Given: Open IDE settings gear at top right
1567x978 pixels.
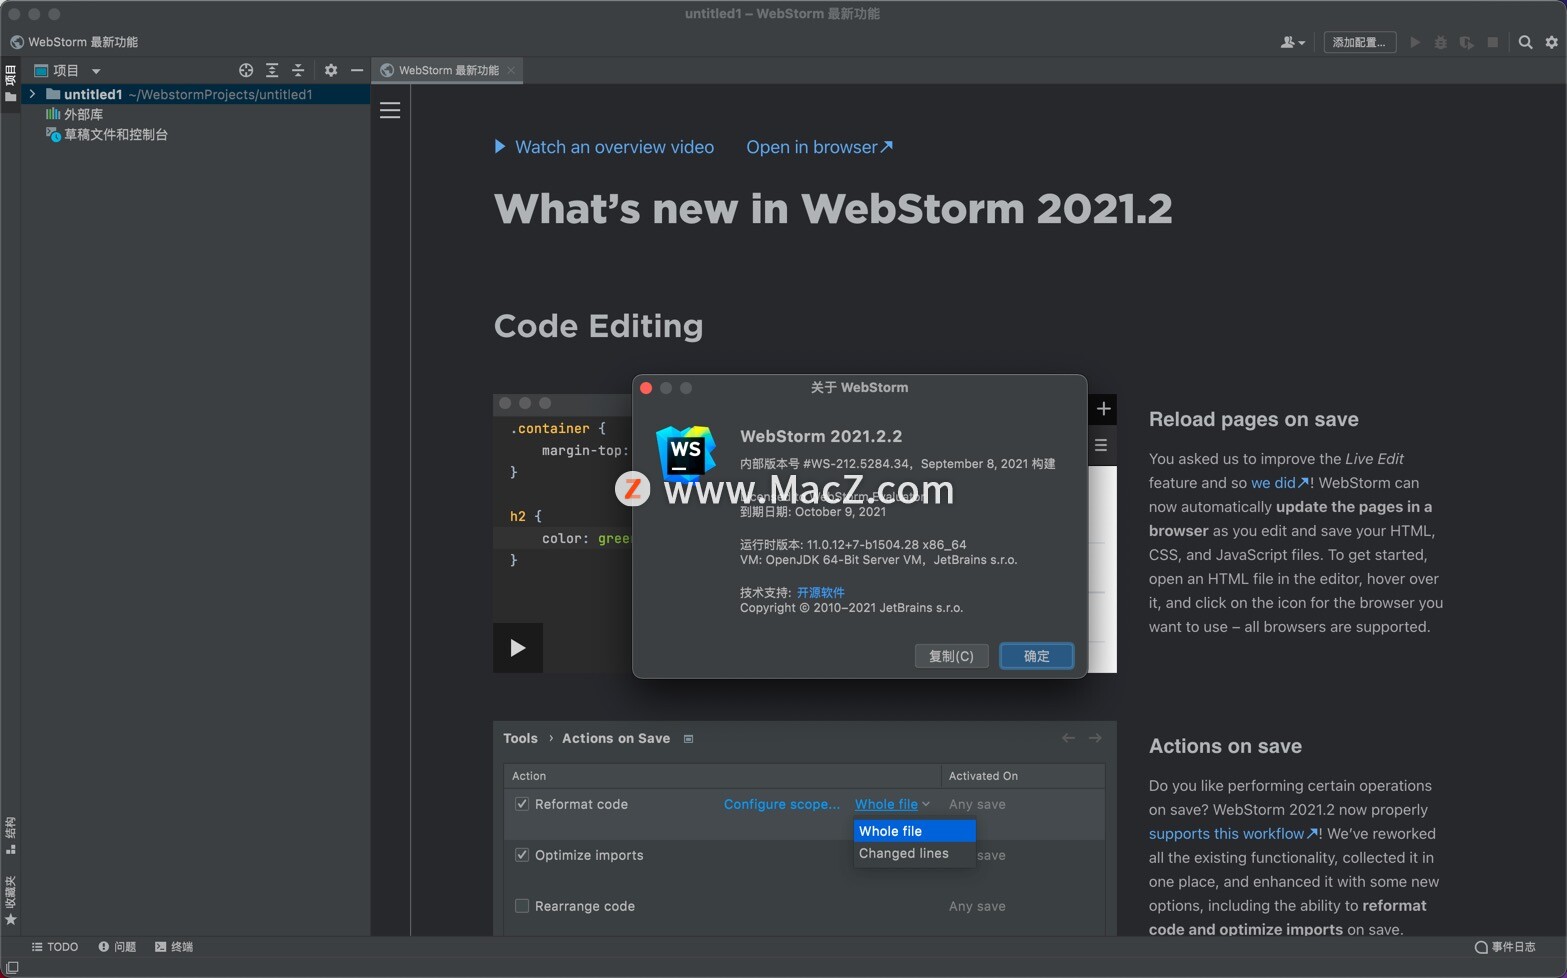Looking at the screenshot, I should pos(1552,42).
